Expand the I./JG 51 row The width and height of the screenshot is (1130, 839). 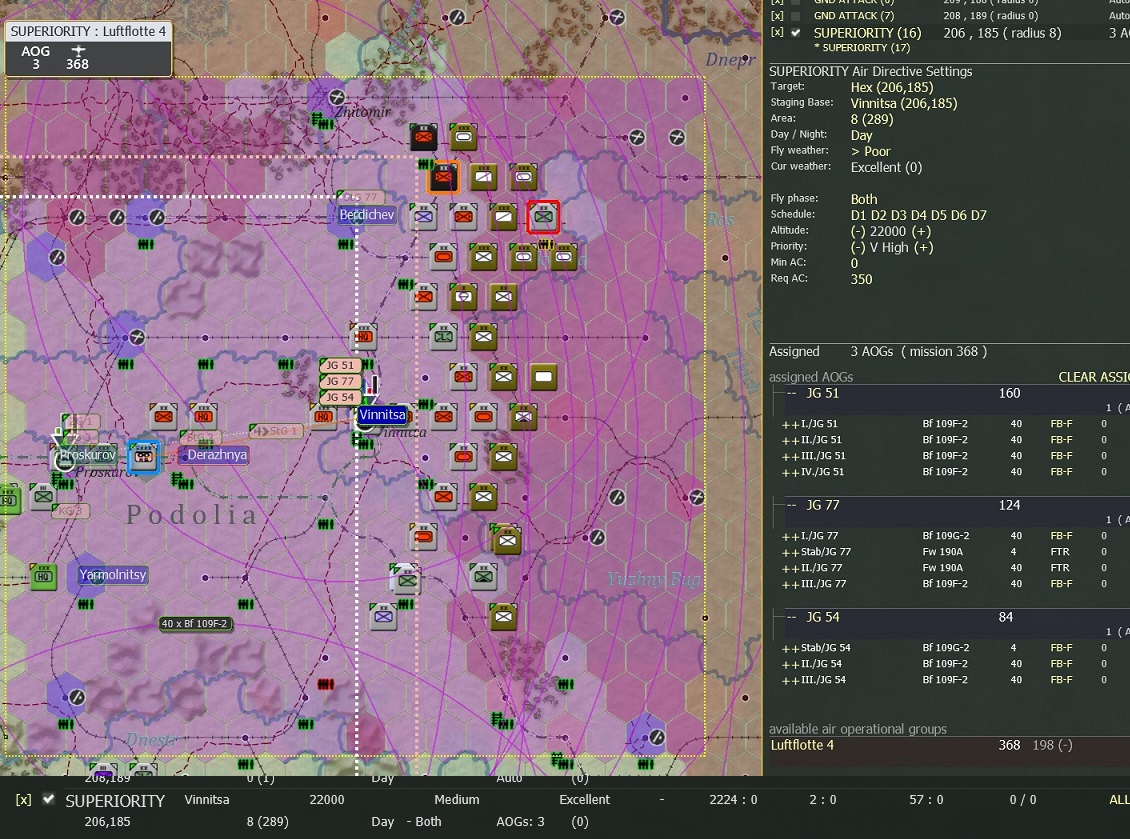tap(791, 425)
